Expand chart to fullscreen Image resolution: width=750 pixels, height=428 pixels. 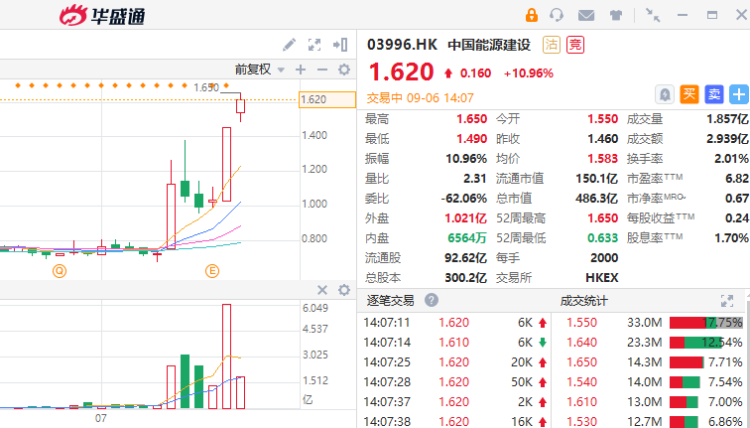(x=314, y=45)
